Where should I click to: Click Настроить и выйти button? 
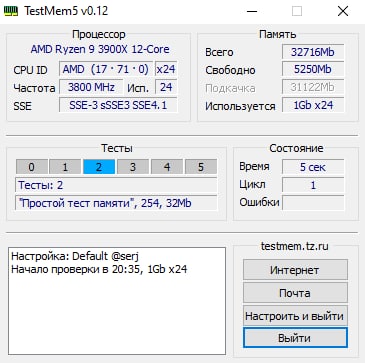click(x=295, y=315)
